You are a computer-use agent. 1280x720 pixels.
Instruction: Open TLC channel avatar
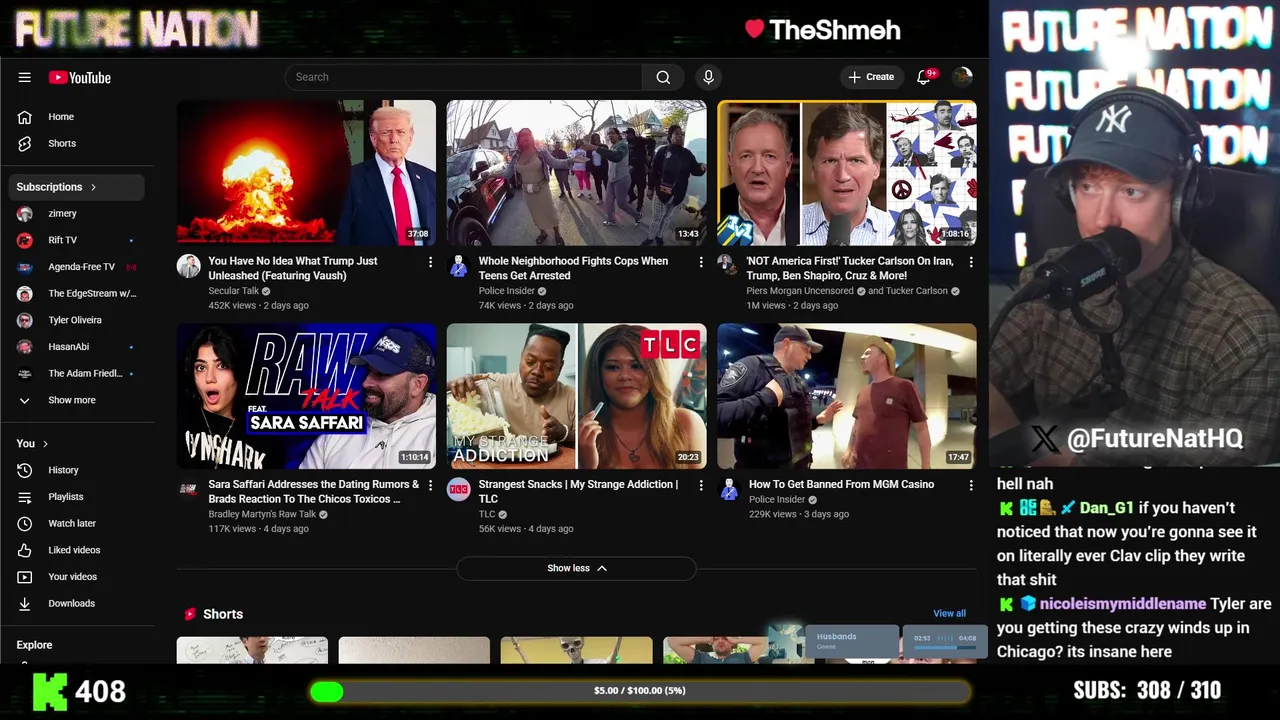click(x=459, y=489)
